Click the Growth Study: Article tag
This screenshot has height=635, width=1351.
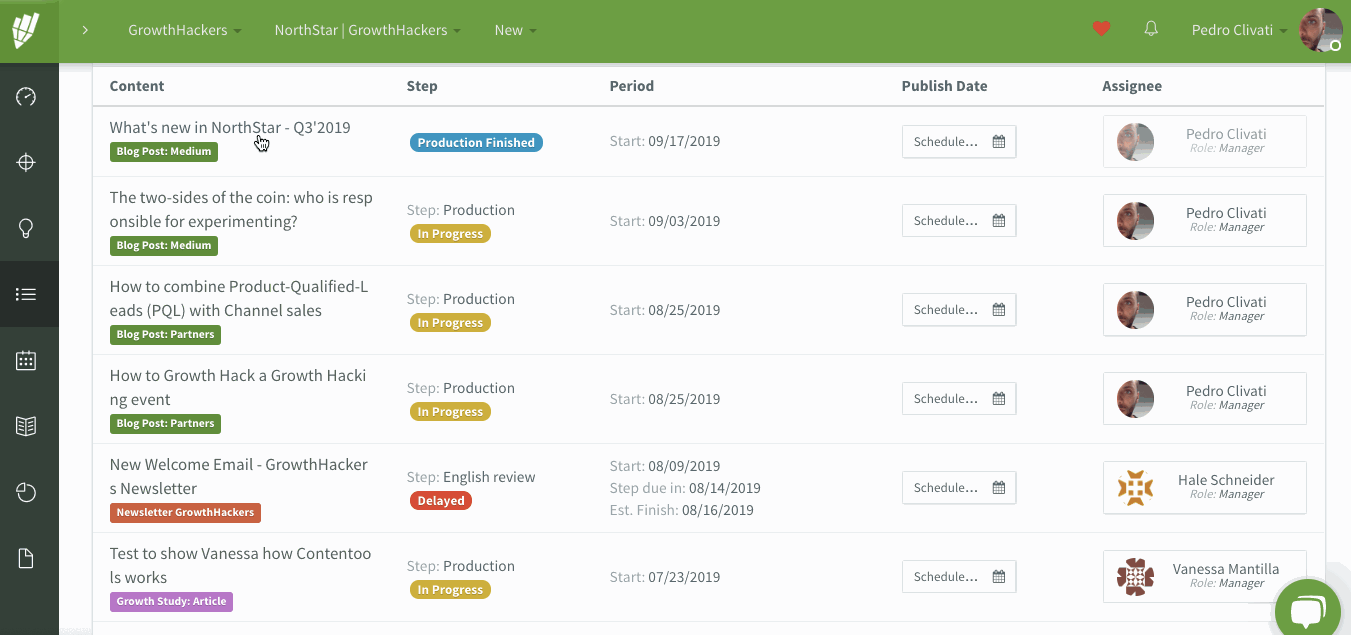tap(171, 602)
